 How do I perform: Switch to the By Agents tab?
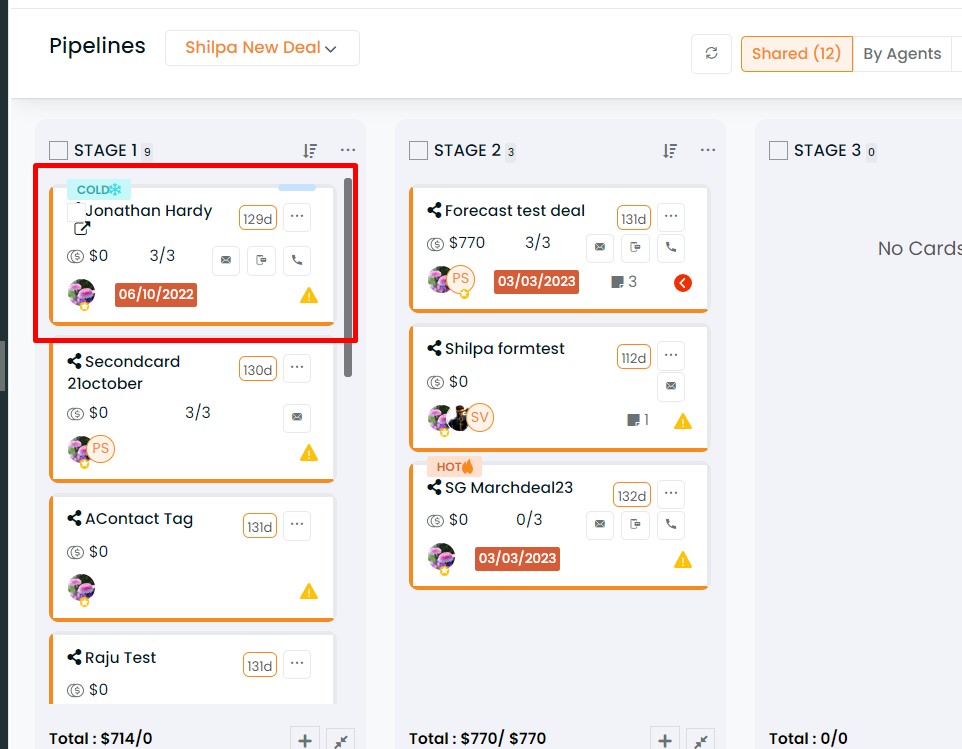pyautogui.click(x=902, y=54)
